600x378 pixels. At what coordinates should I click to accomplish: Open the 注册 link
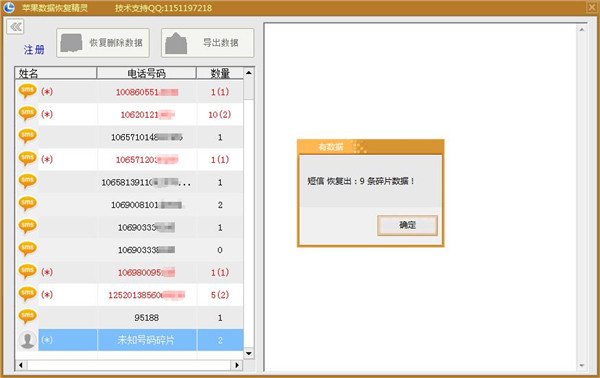click(x=34, y=49)
